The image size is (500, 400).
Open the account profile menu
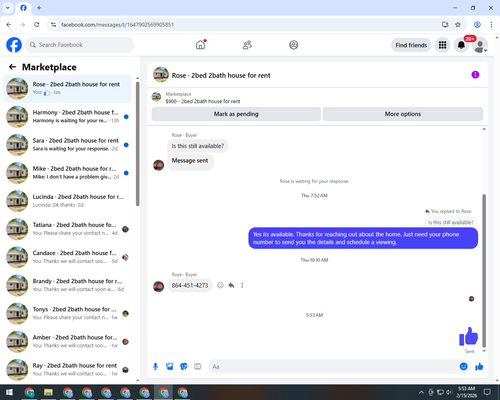point(480,45)
